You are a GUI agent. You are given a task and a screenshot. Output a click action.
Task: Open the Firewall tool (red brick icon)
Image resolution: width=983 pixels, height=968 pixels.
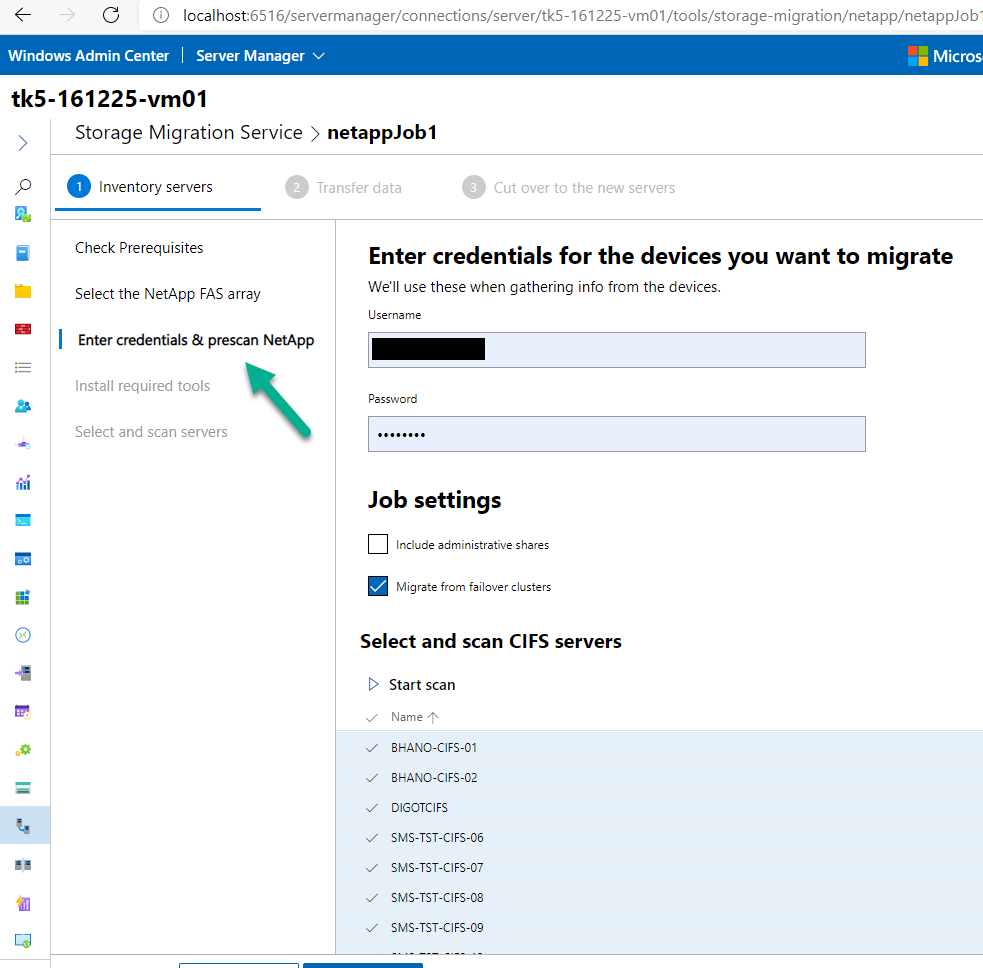click(23, 329)
